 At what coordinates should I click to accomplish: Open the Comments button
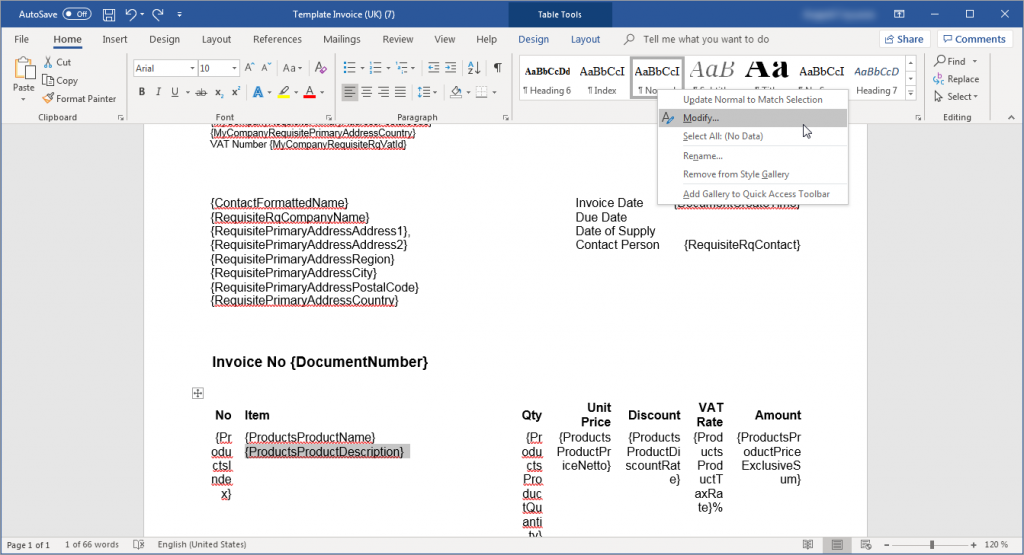975,39
